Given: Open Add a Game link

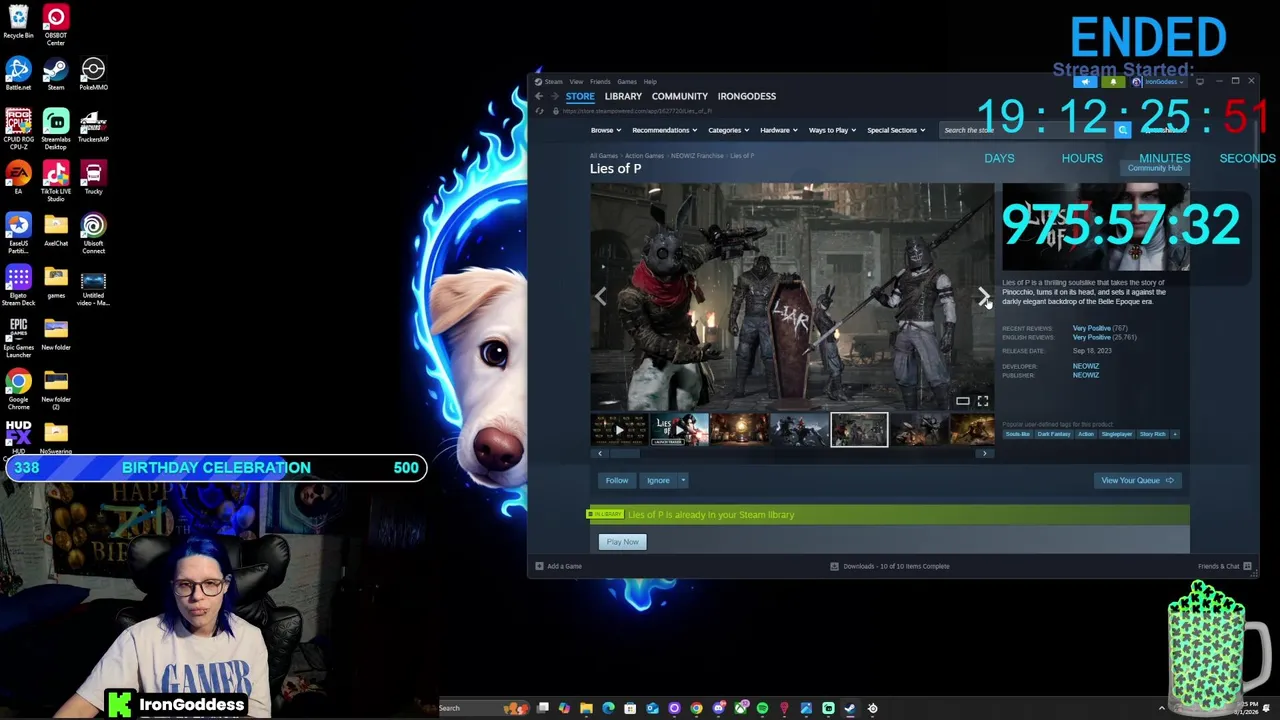Looking at the screenshot, I should 558,566.
